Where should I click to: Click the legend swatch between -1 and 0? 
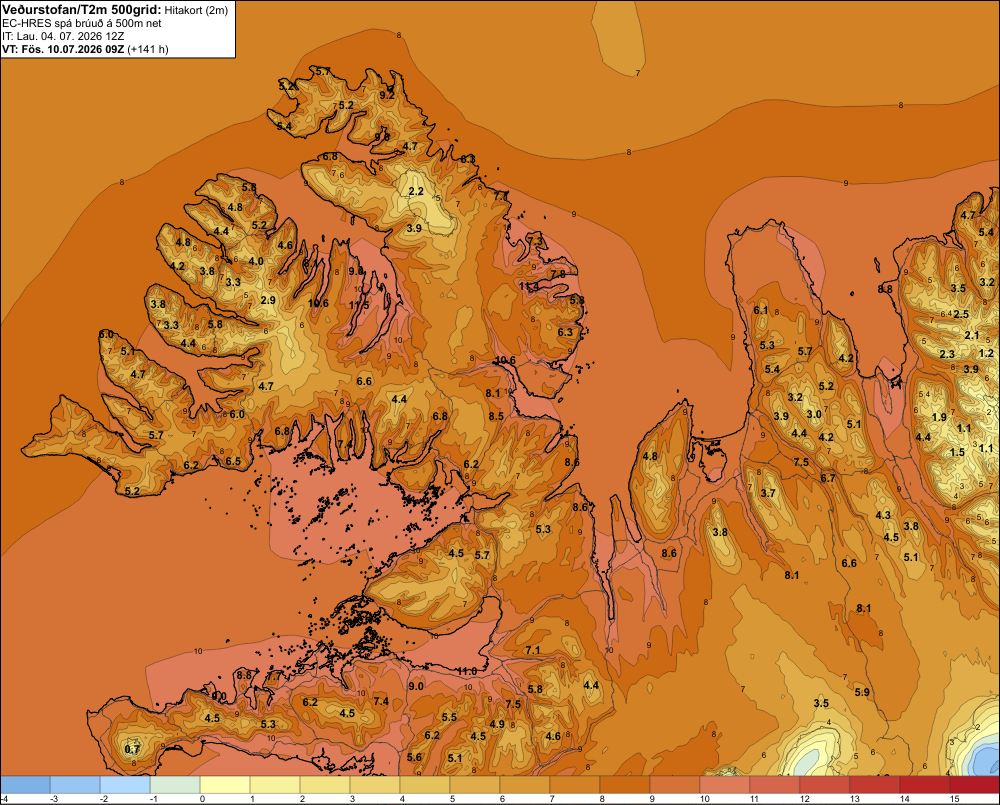click(175, 785)
